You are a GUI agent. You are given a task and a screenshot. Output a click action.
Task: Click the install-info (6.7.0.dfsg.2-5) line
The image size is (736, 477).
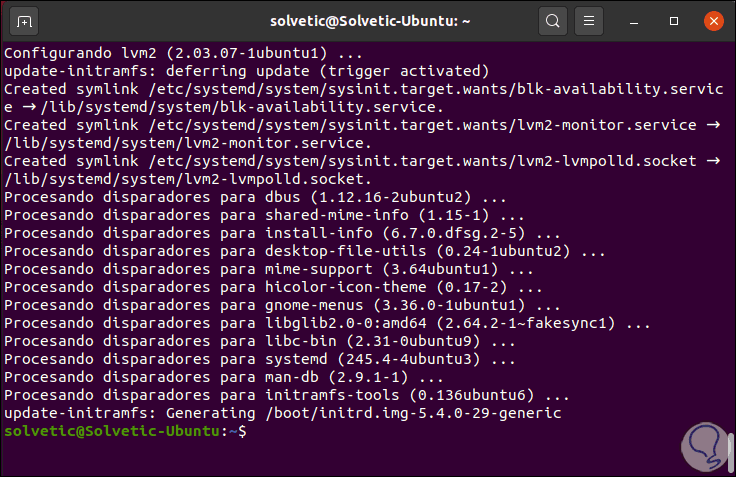click(282, 233)
